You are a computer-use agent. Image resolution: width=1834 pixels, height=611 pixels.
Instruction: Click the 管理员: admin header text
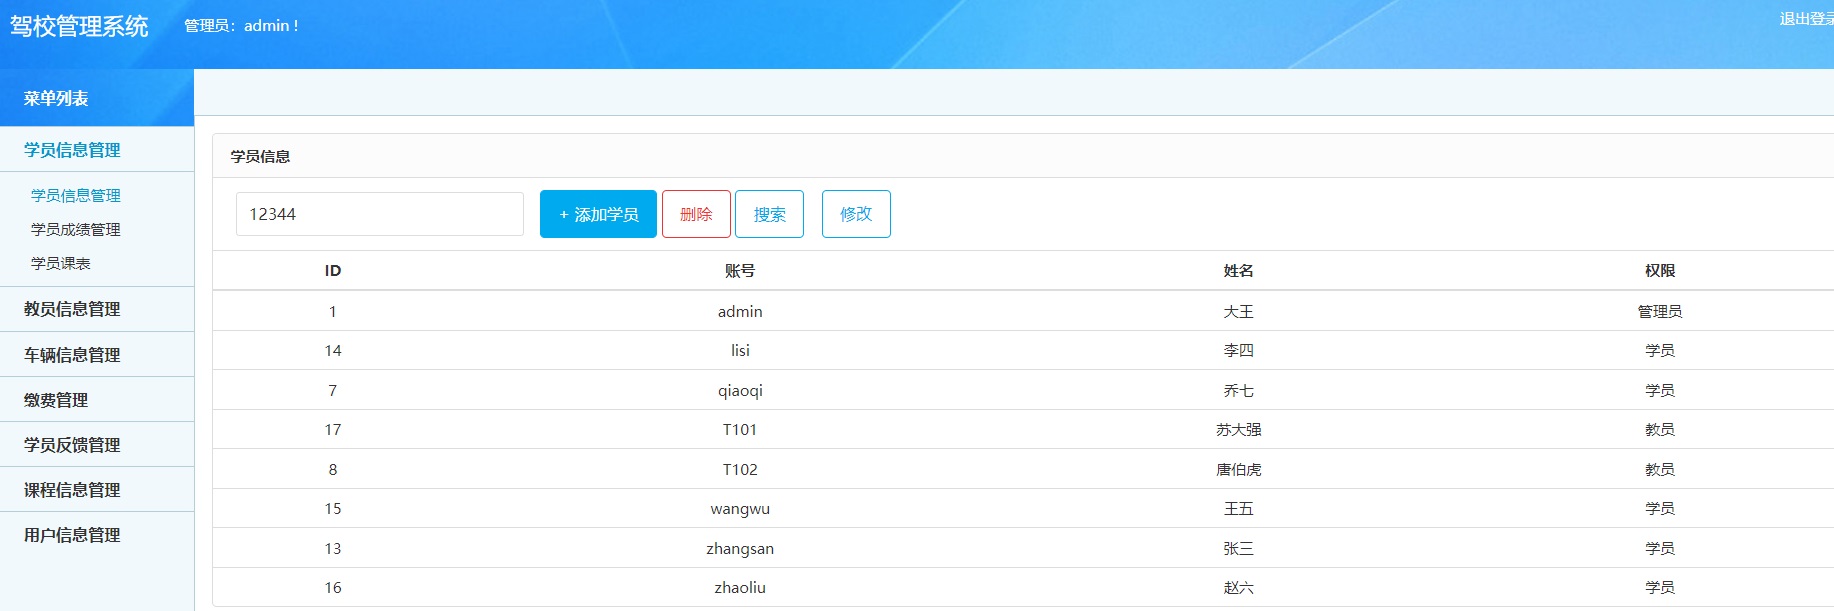241,26
